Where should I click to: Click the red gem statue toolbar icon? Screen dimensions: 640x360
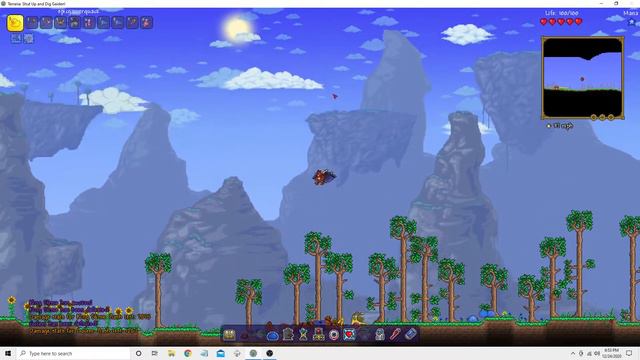coord(318,335)
